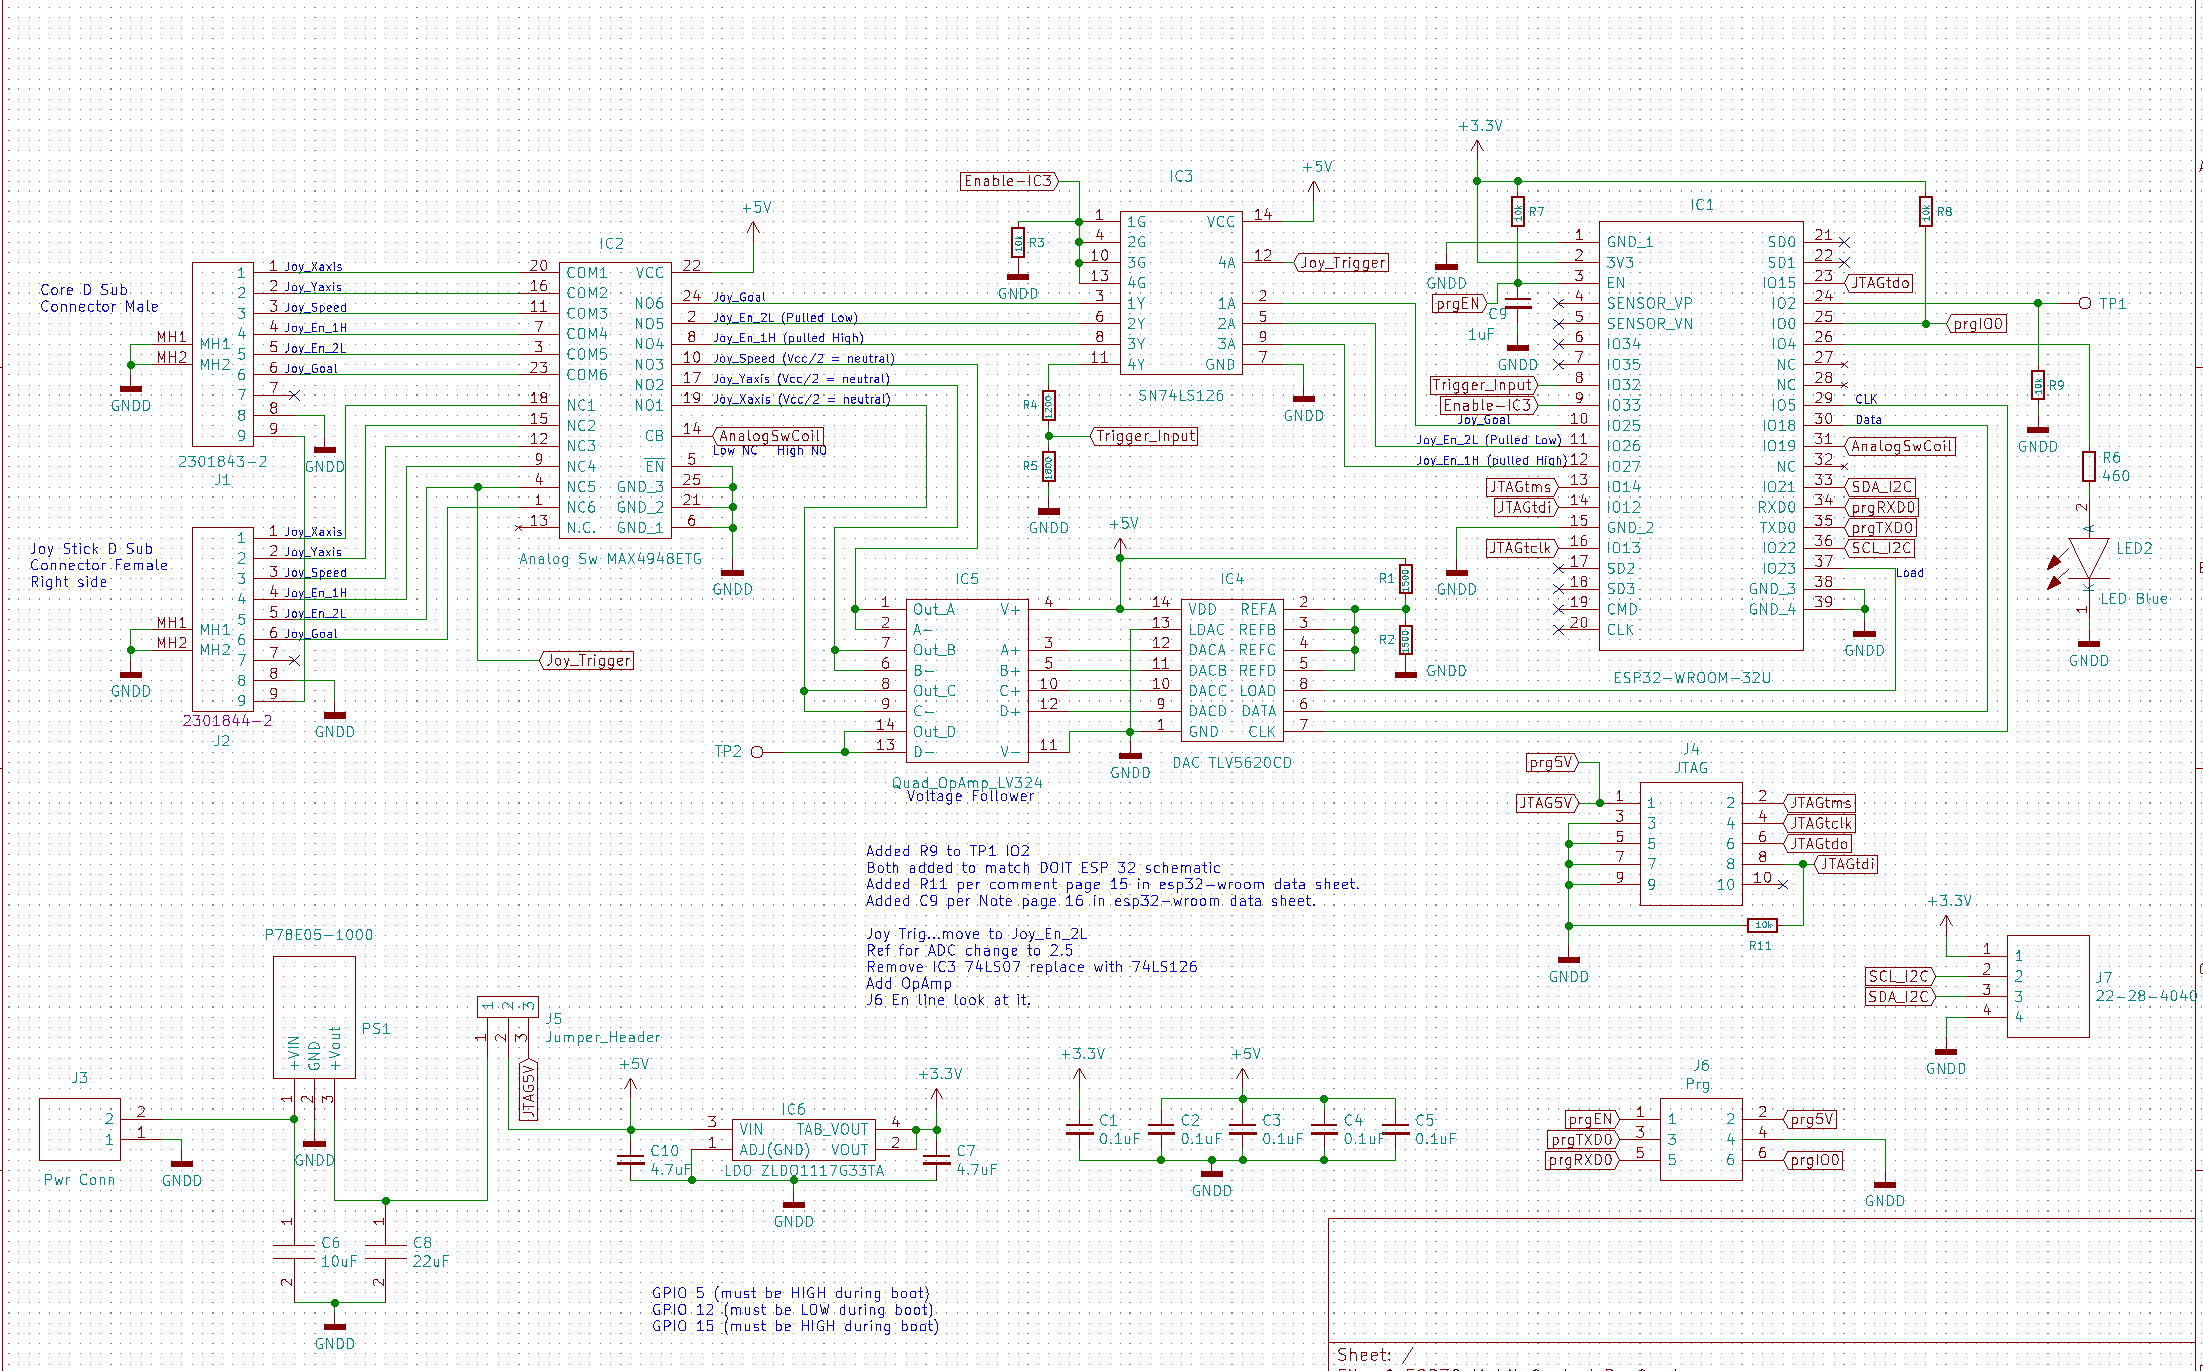
Task: Select capacitor C10 at the LDO input
Action: [631, 1160]
